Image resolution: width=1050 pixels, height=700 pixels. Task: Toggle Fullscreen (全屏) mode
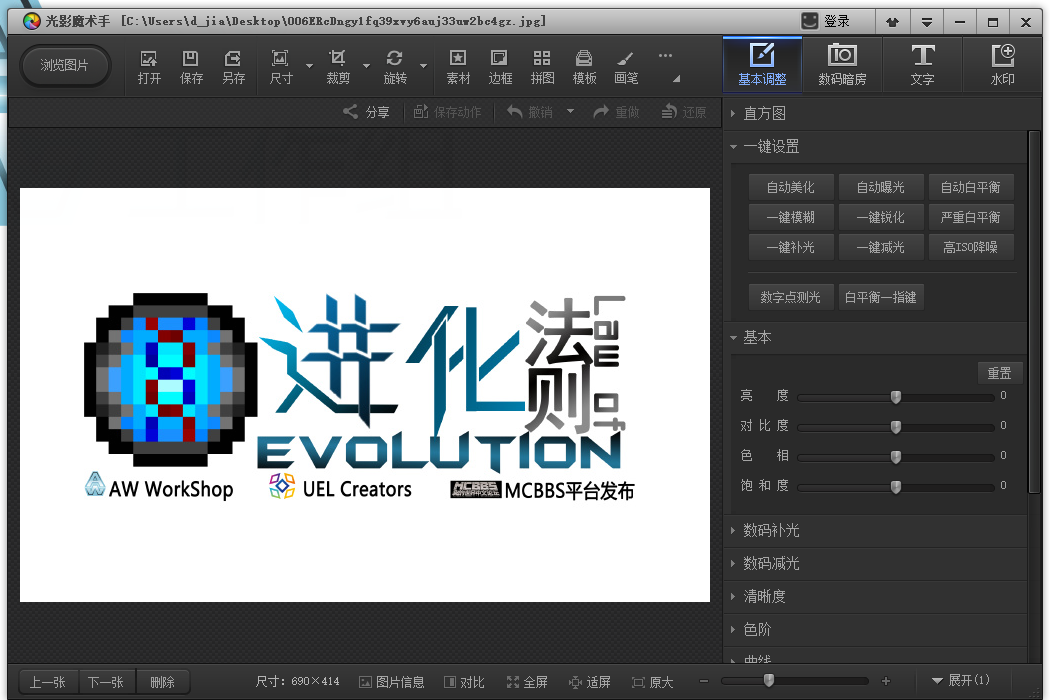click(x=527, y=682)
